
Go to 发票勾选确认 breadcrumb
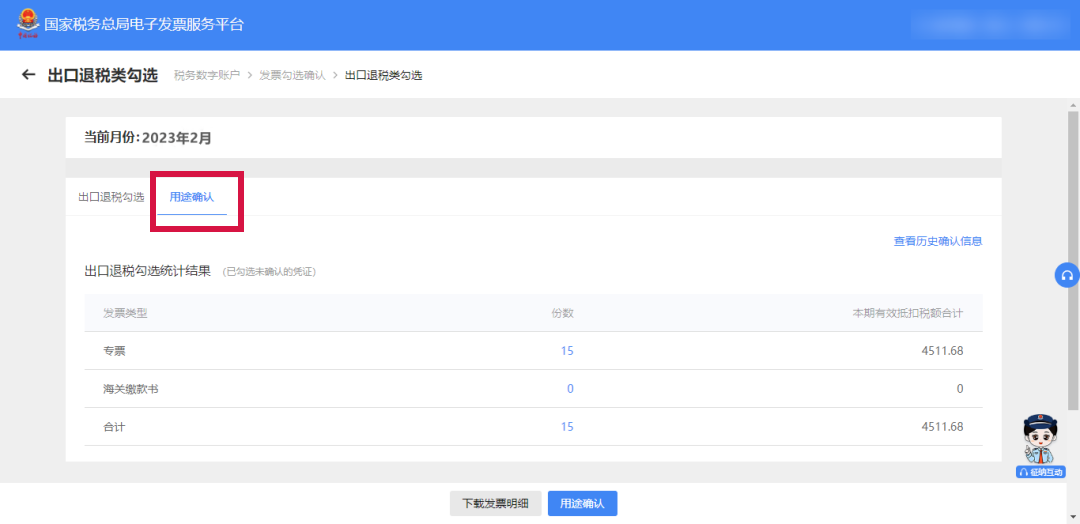click(x=292, y=75)
